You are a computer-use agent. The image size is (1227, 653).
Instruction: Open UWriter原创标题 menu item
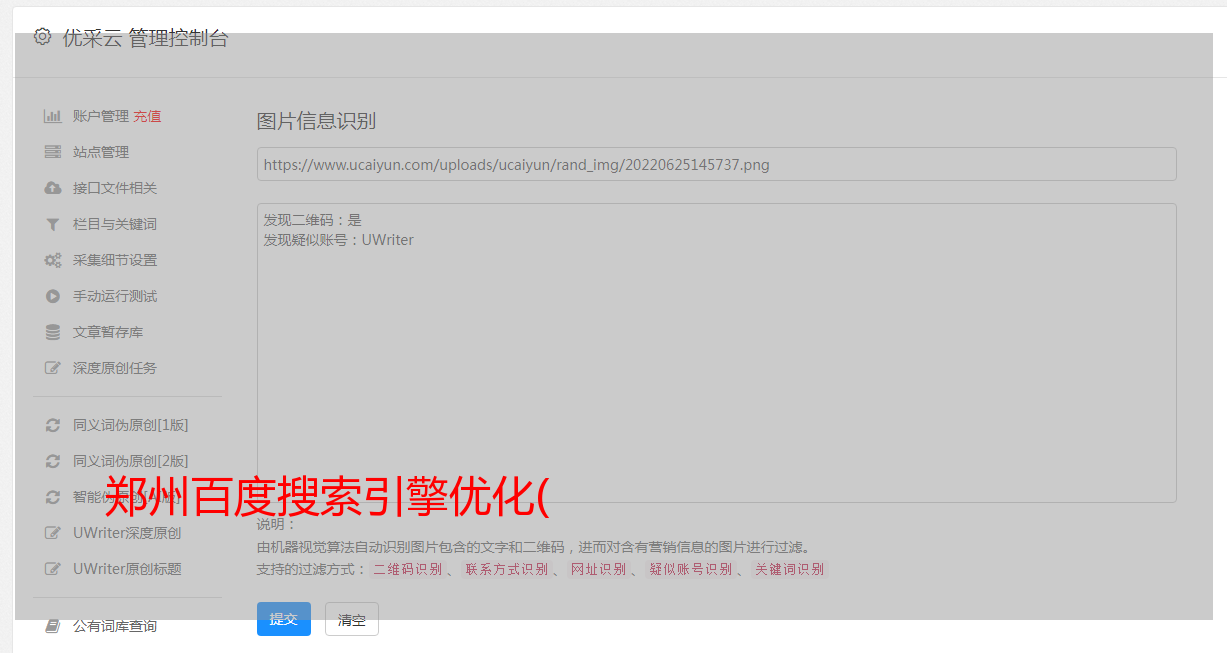127,569
